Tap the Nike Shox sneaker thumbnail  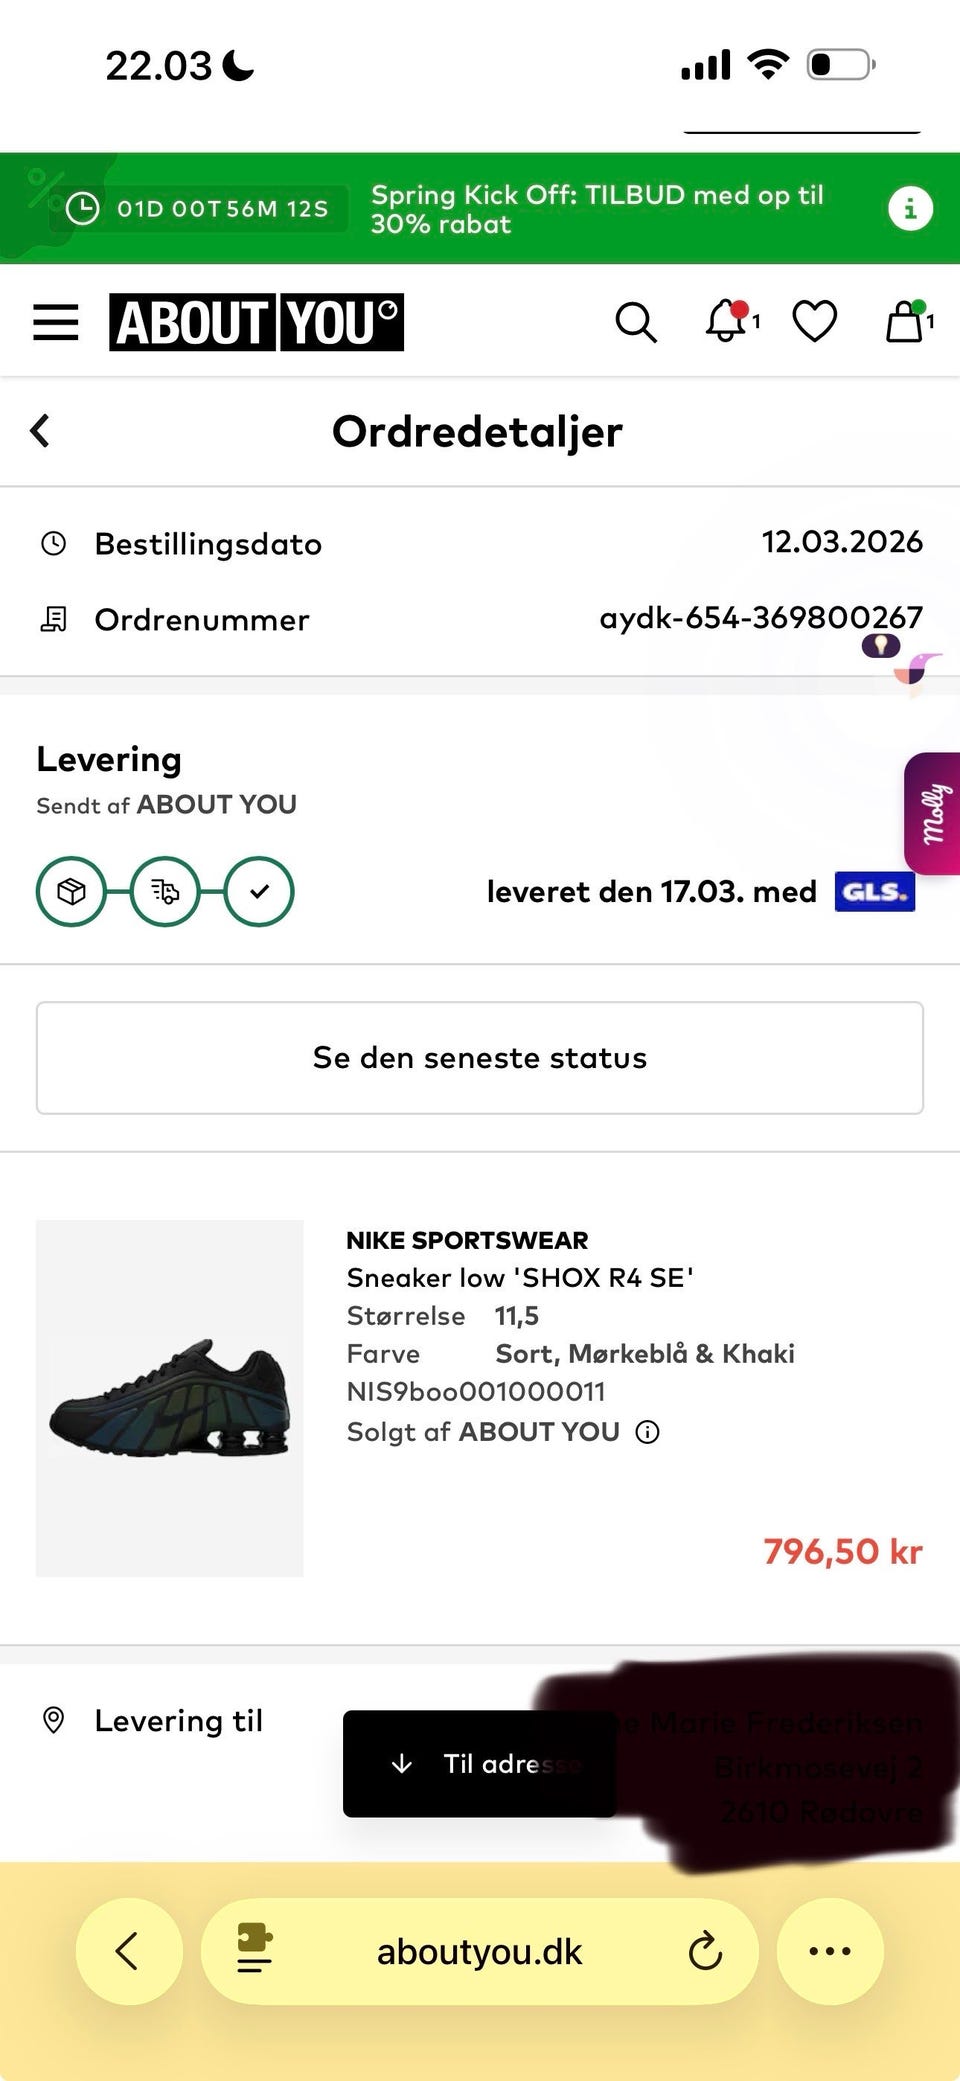(170, 1397)
